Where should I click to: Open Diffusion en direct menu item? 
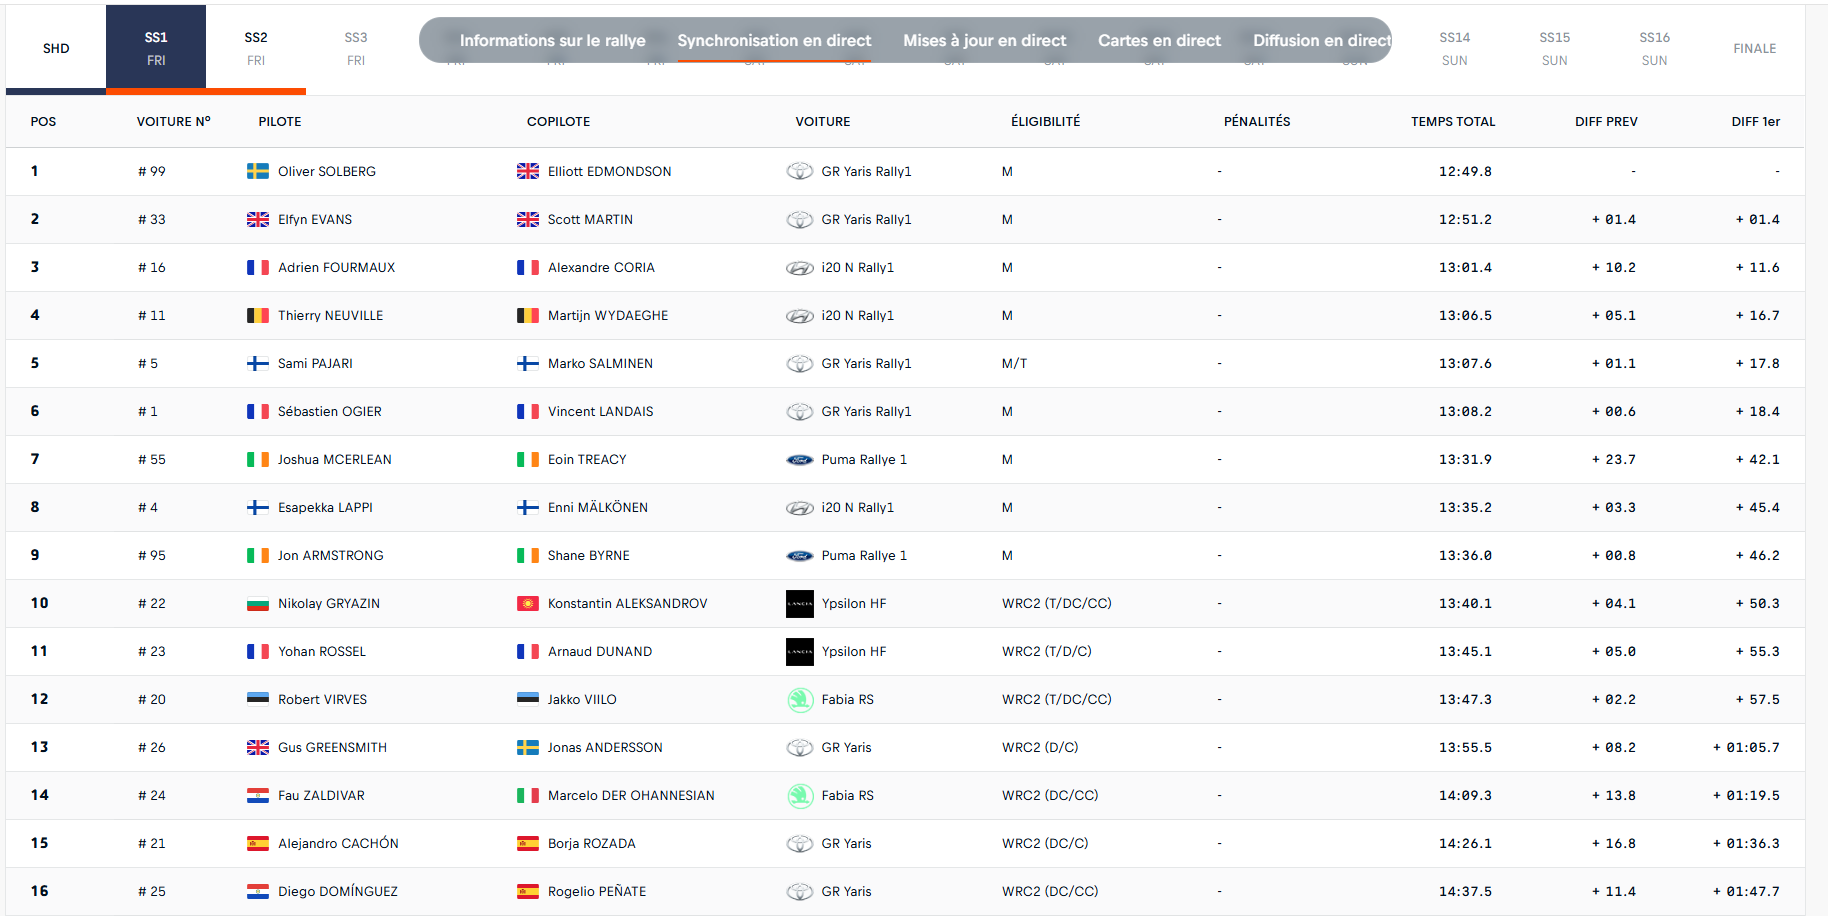tap(1322, 40)
